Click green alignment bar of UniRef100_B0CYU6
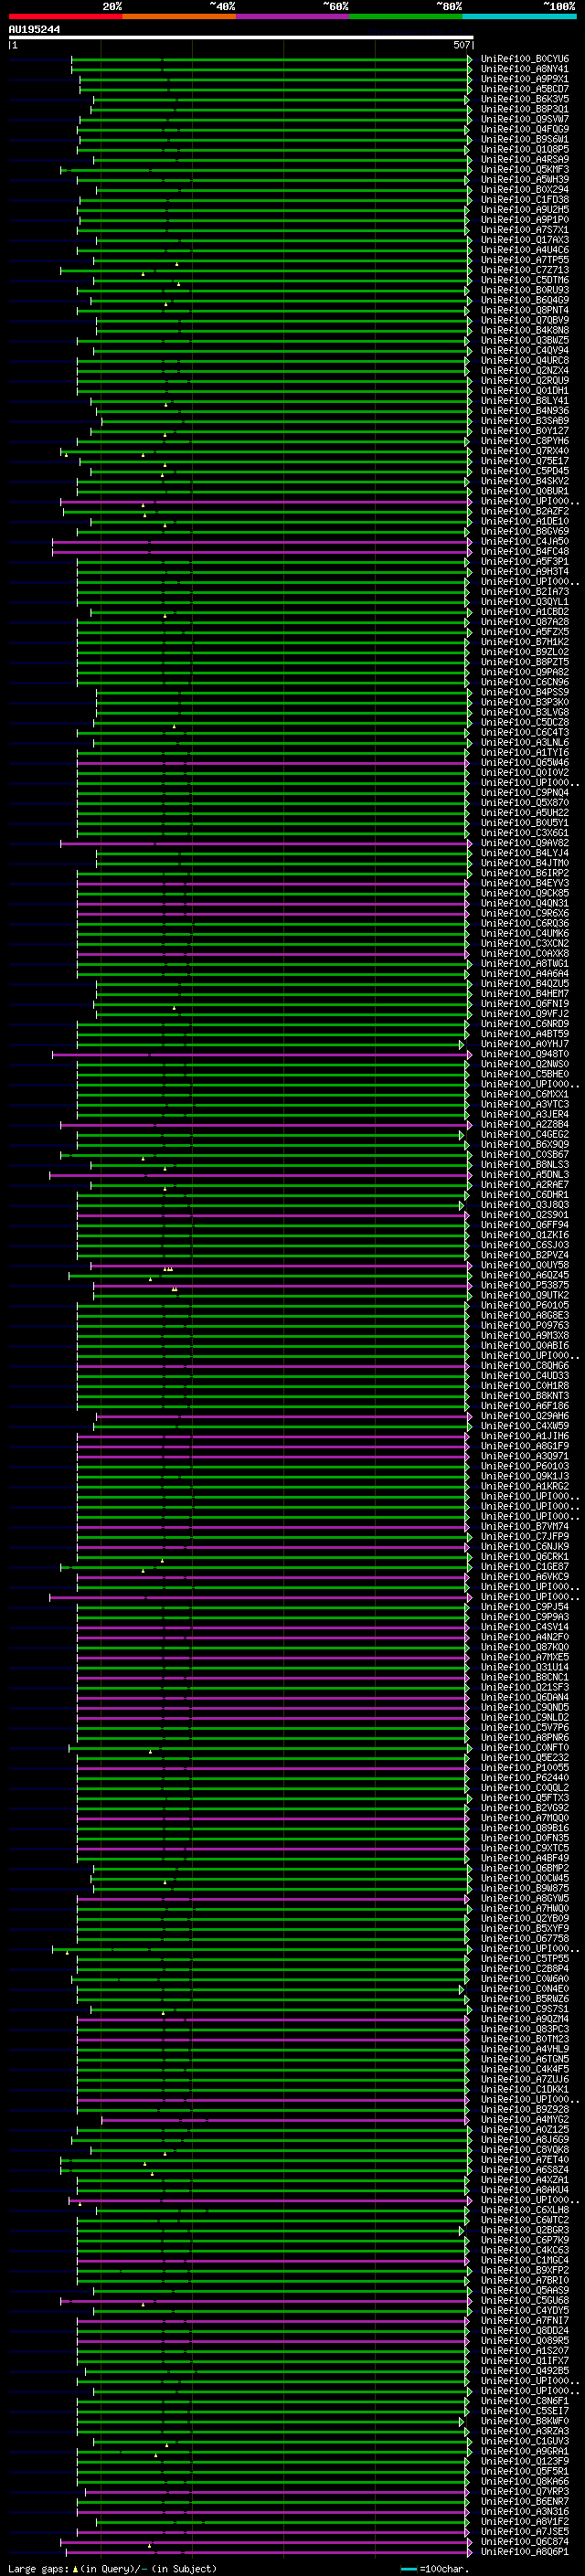Screen dimensions: 585x2576 [271, 59]
